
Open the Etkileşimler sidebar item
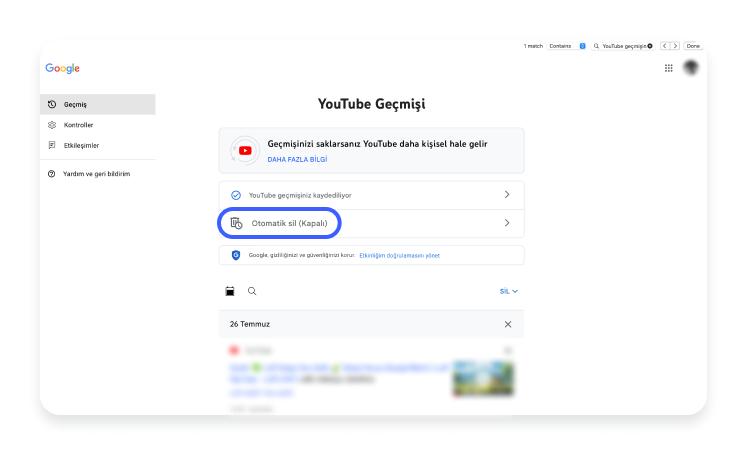98,145
